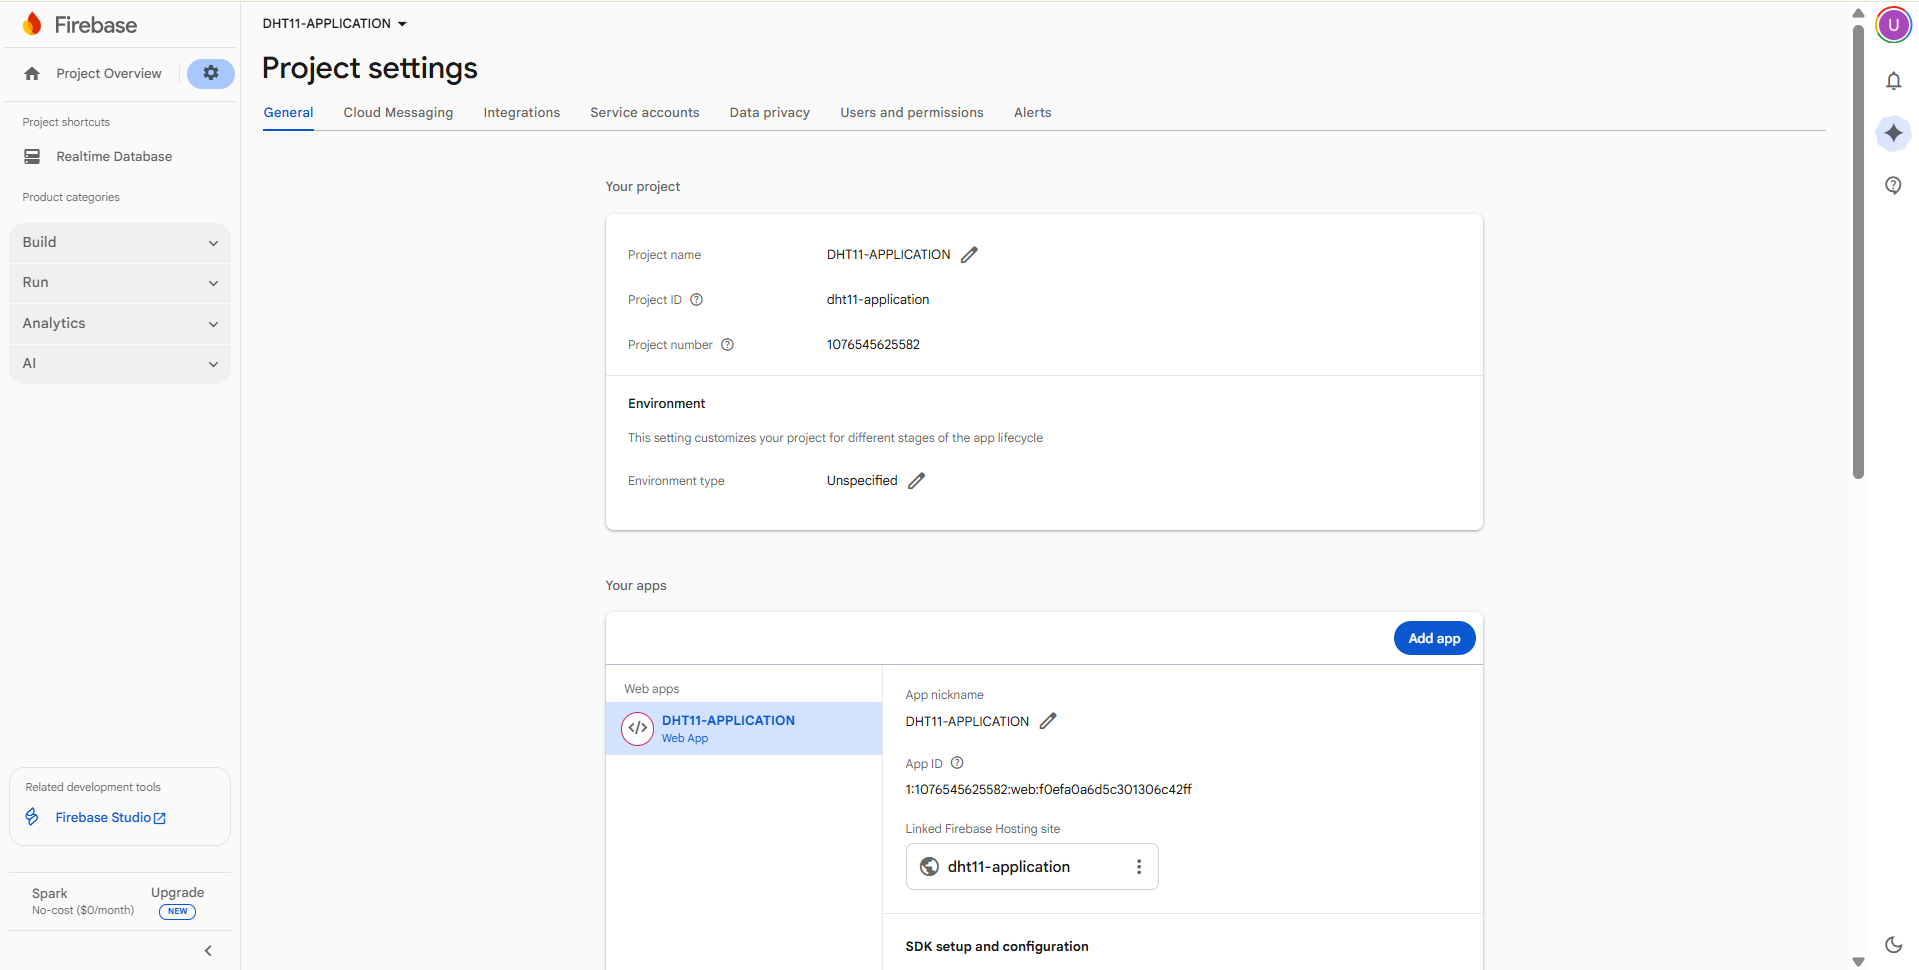Image resolution: width=1919 pixels, height=970 pixels.
Task: Show Project ID help tooltip icon
Action: point(697,300)
